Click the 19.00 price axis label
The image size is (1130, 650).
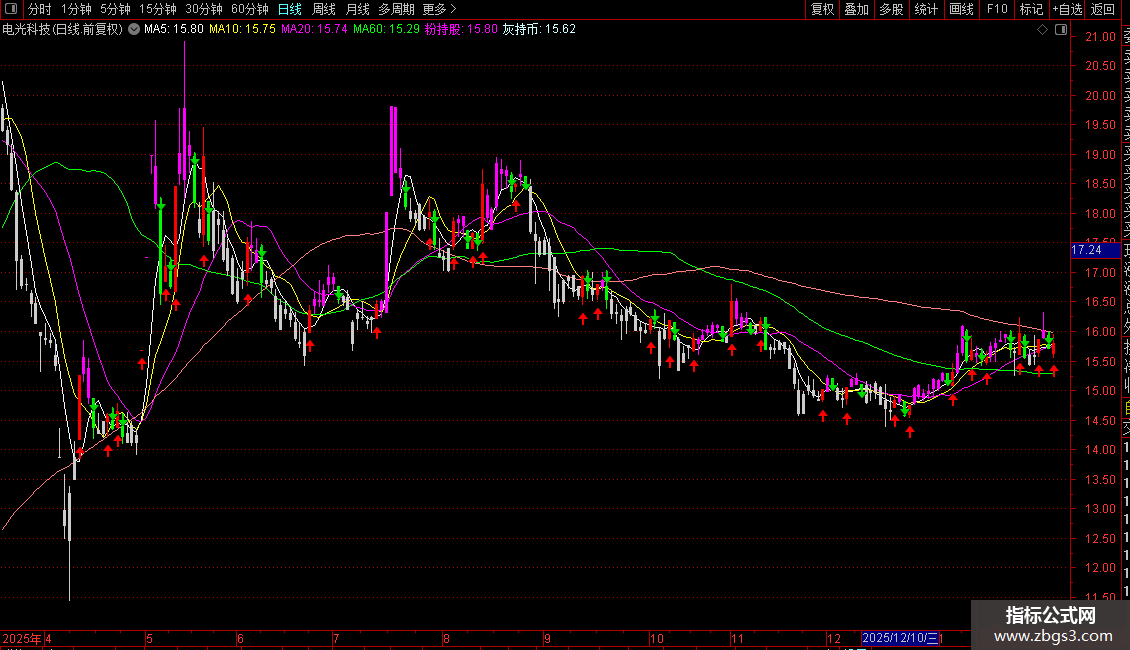click(x=1100, y=155)
